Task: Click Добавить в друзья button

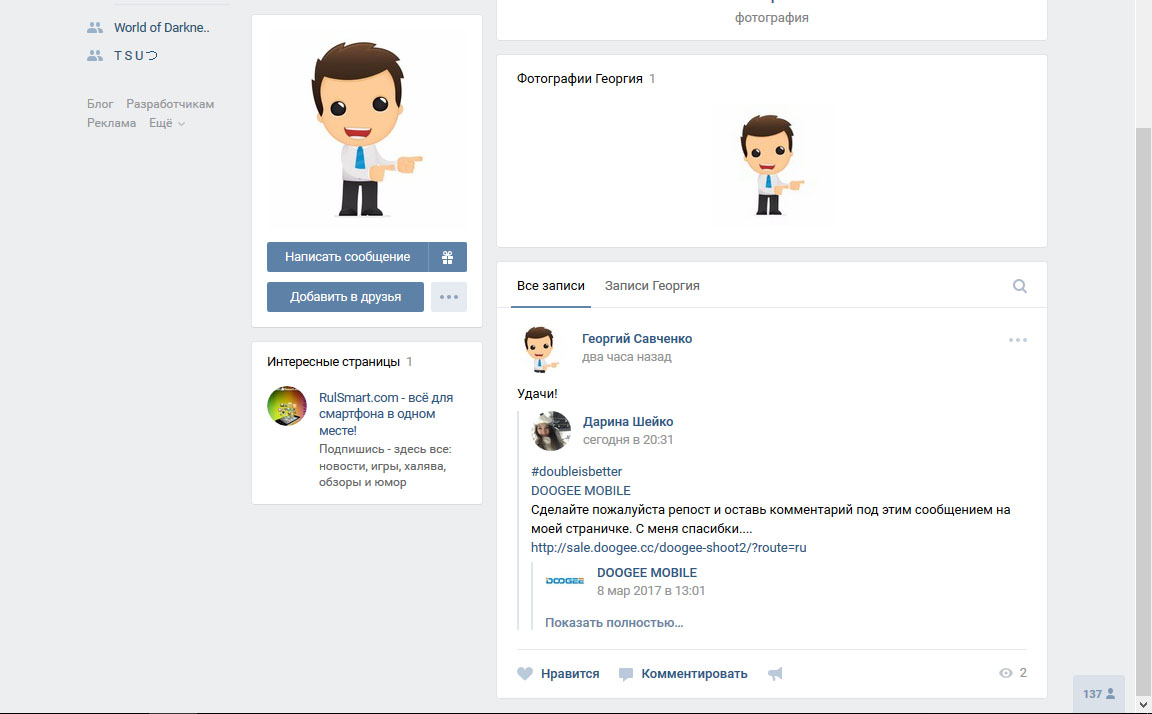Action: point(345,297)
